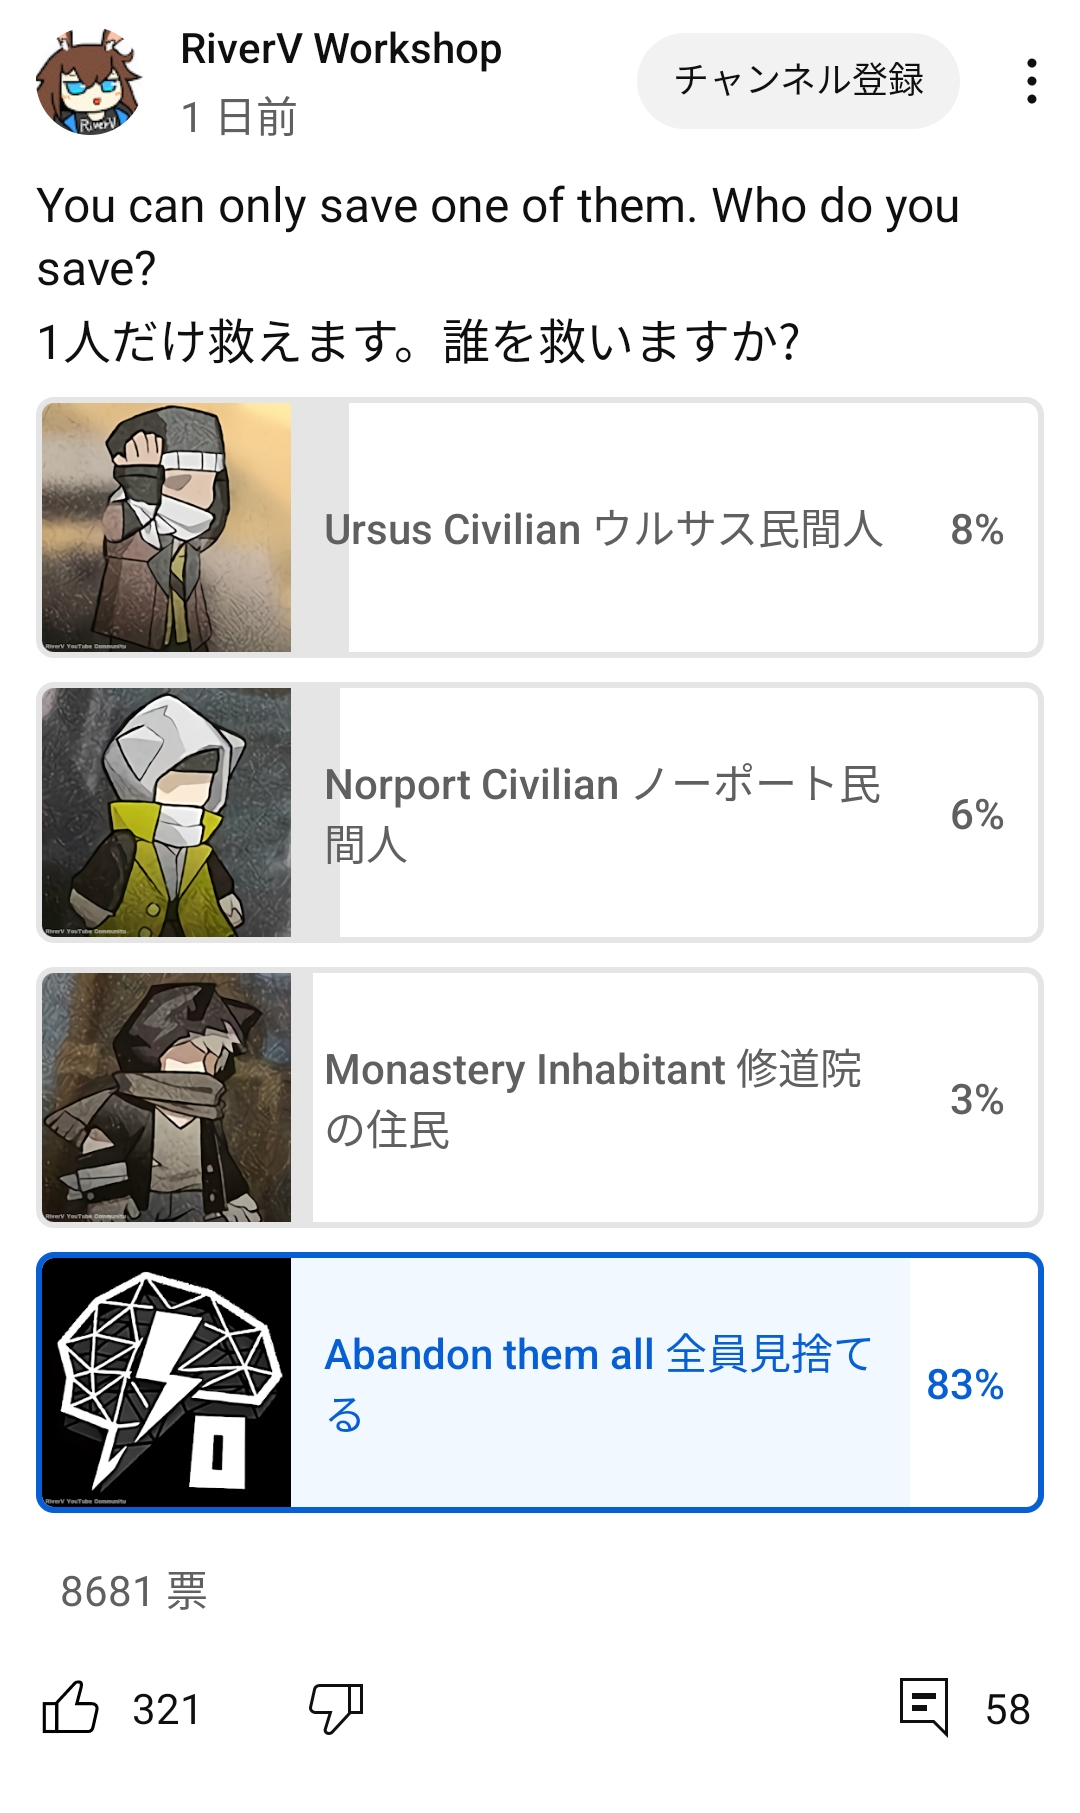This screenshot has width=1080, height=1813.
Task: Like the post with thumbs-up icon
Action: point(71,1707)
